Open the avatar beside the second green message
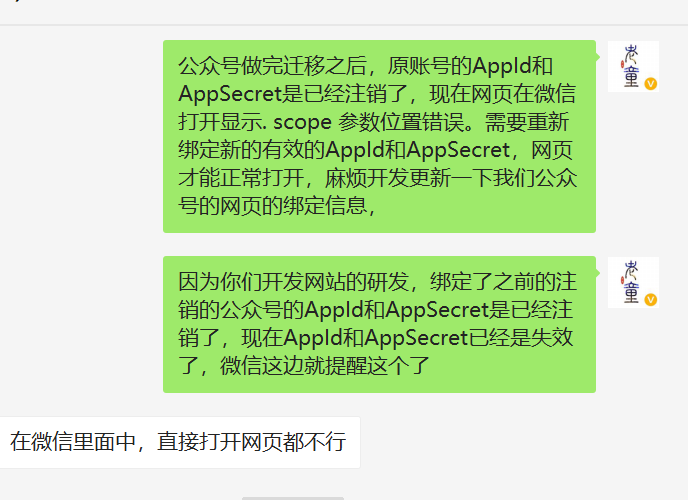 tap(633, 282)
